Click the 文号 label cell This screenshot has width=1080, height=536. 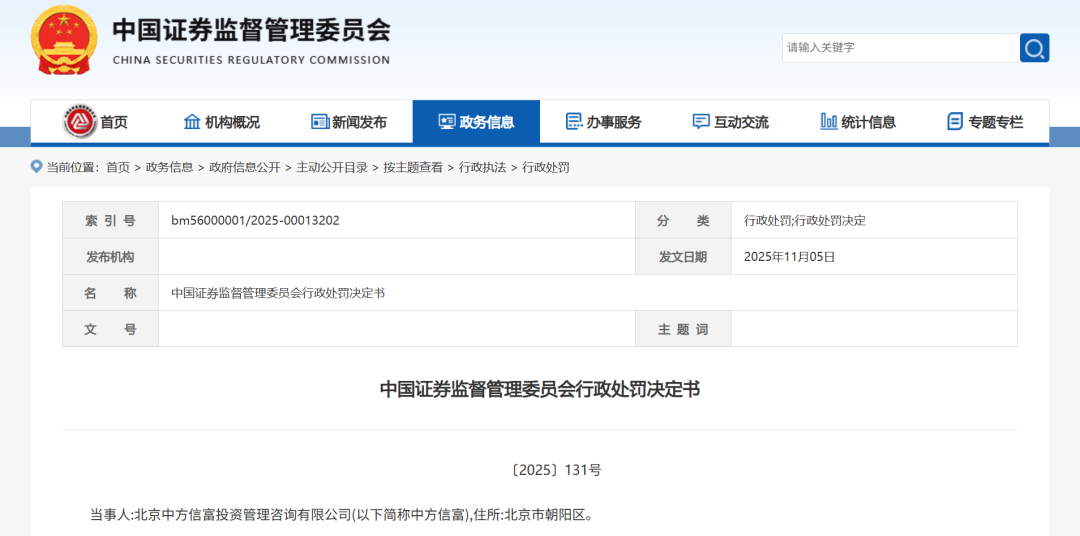coord(110,329)
